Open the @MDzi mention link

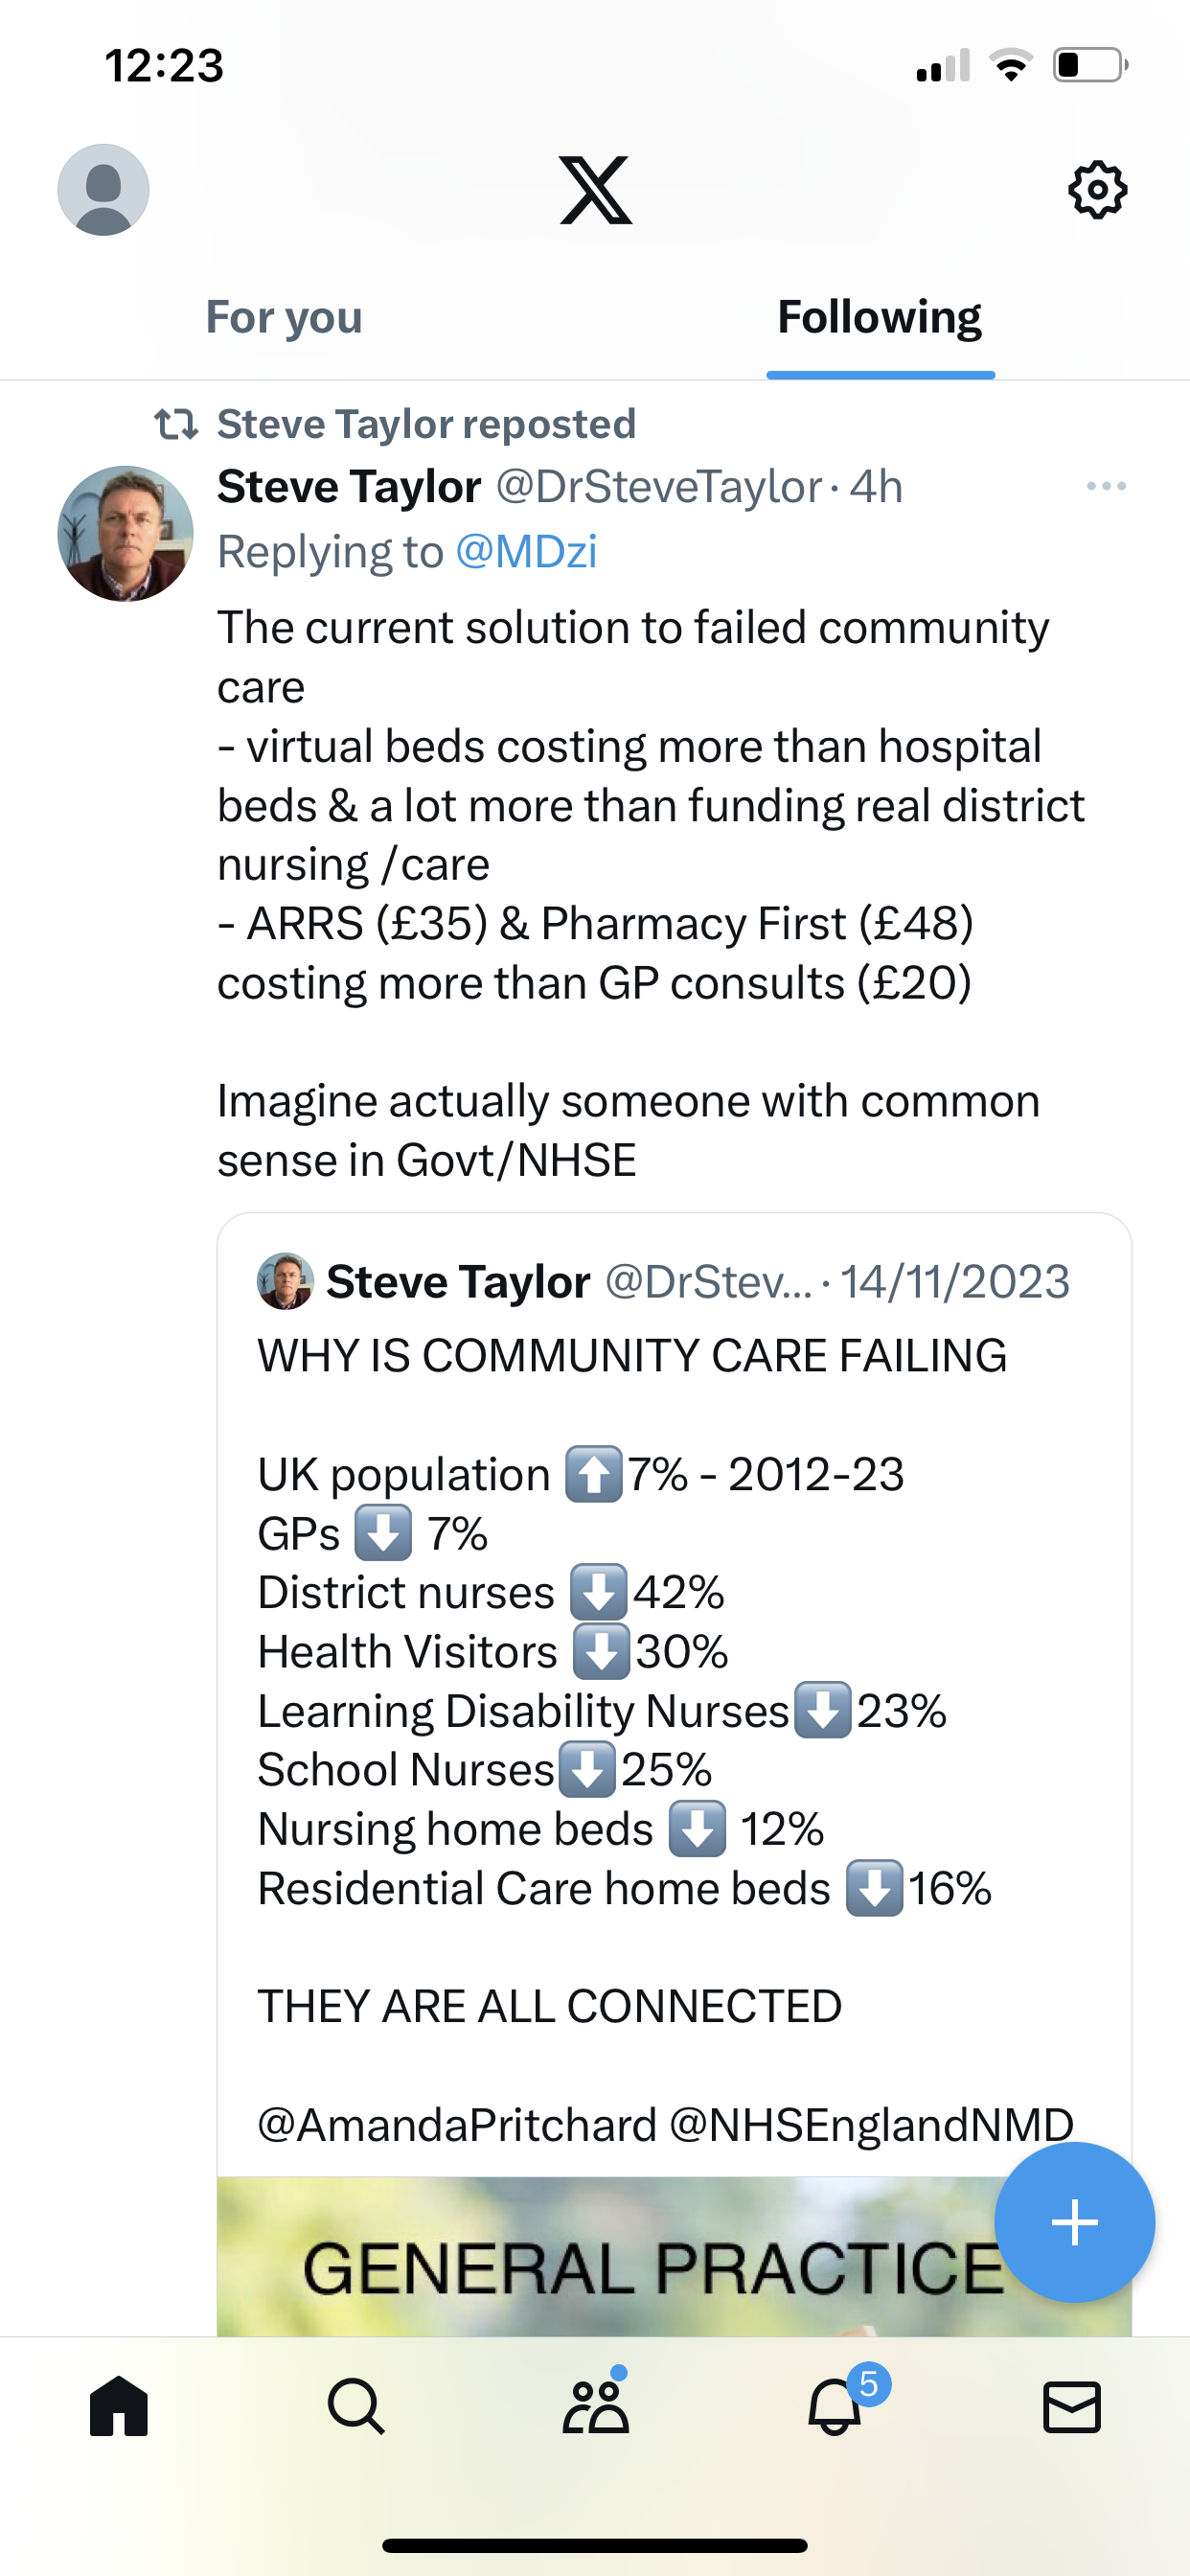point(526,552)
